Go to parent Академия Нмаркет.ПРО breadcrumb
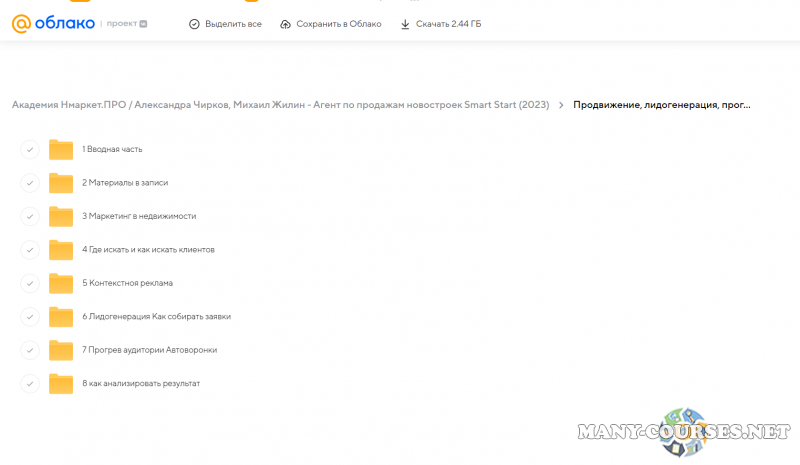The width and height of the screenshot is (800, 465). [x=280, y=105]
